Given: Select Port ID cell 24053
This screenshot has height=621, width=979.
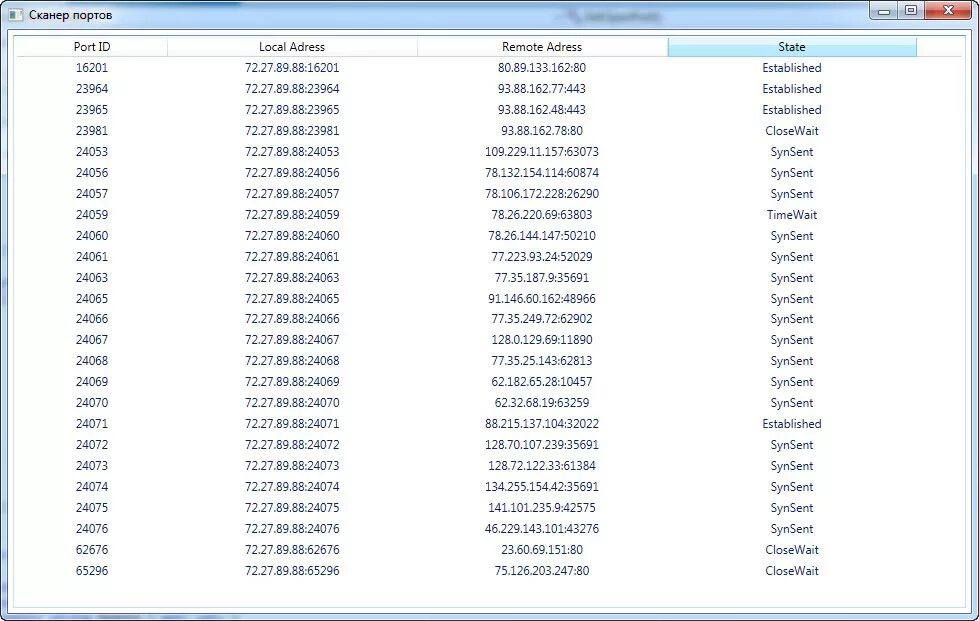Looking at the screenshot, I should 92,152.
